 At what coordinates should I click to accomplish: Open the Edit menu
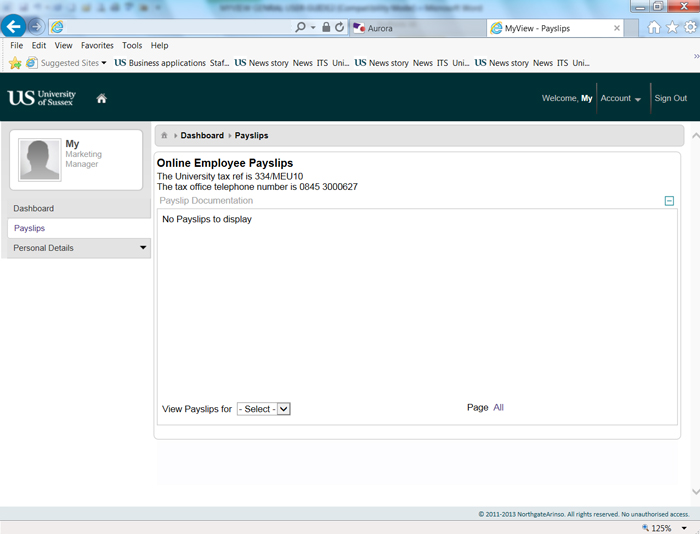pos(39,46)
